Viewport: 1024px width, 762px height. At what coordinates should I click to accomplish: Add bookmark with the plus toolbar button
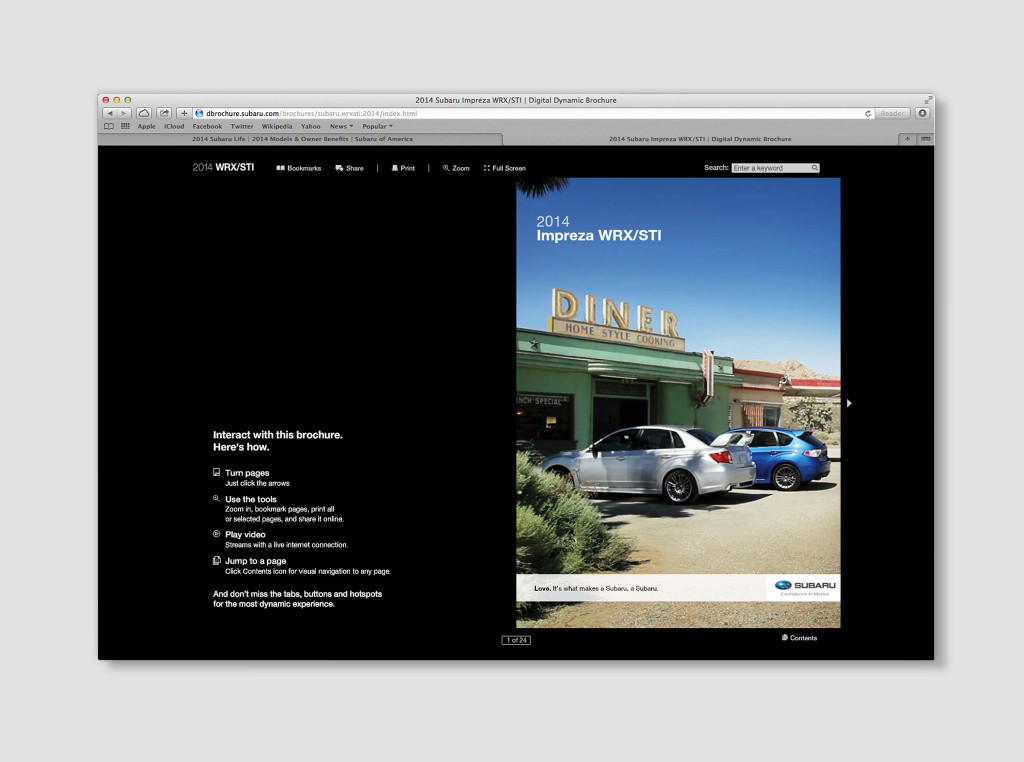pos(184,113)
